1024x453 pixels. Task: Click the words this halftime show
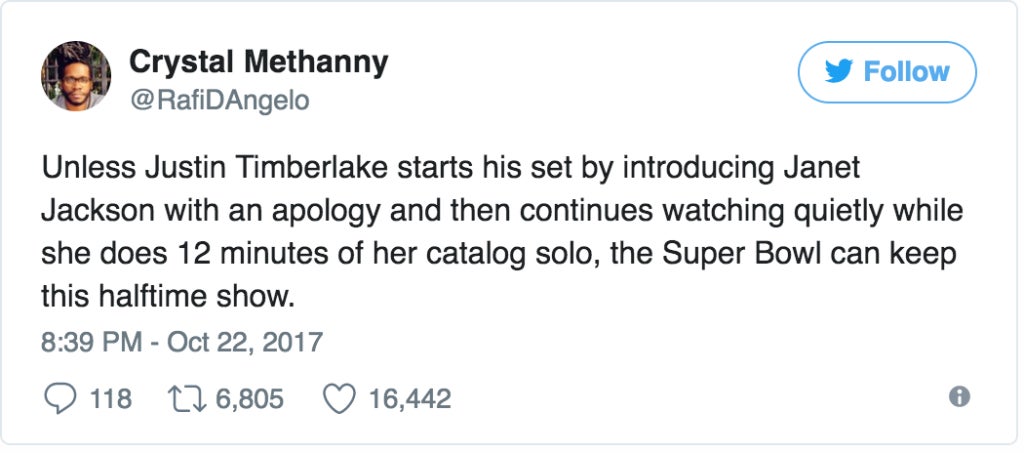(x=165, y=298)
